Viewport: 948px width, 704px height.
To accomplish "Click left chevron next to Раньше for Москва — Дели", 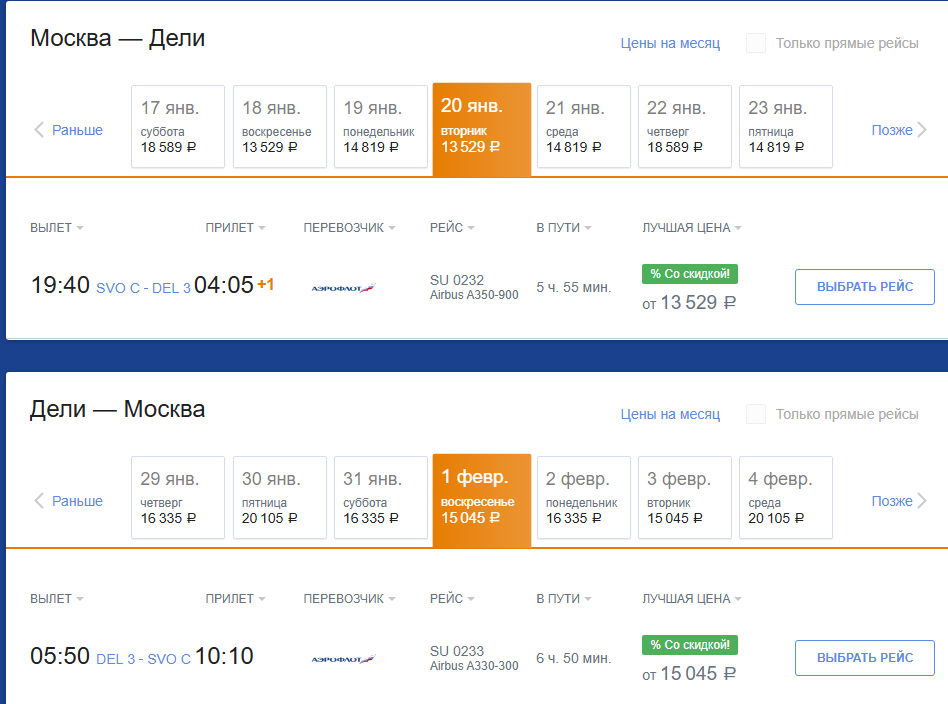I will [39, 129].
